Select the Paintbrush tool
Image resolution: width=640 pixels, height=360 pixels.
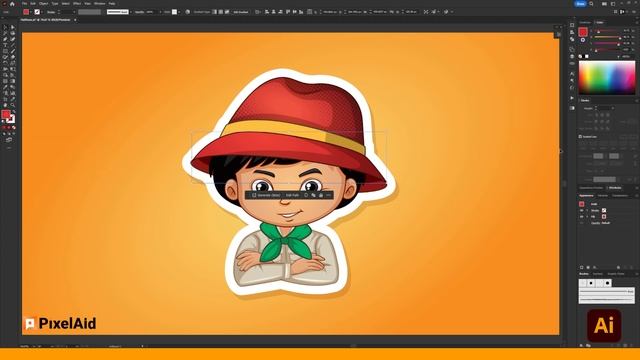[x=13, y=51]
